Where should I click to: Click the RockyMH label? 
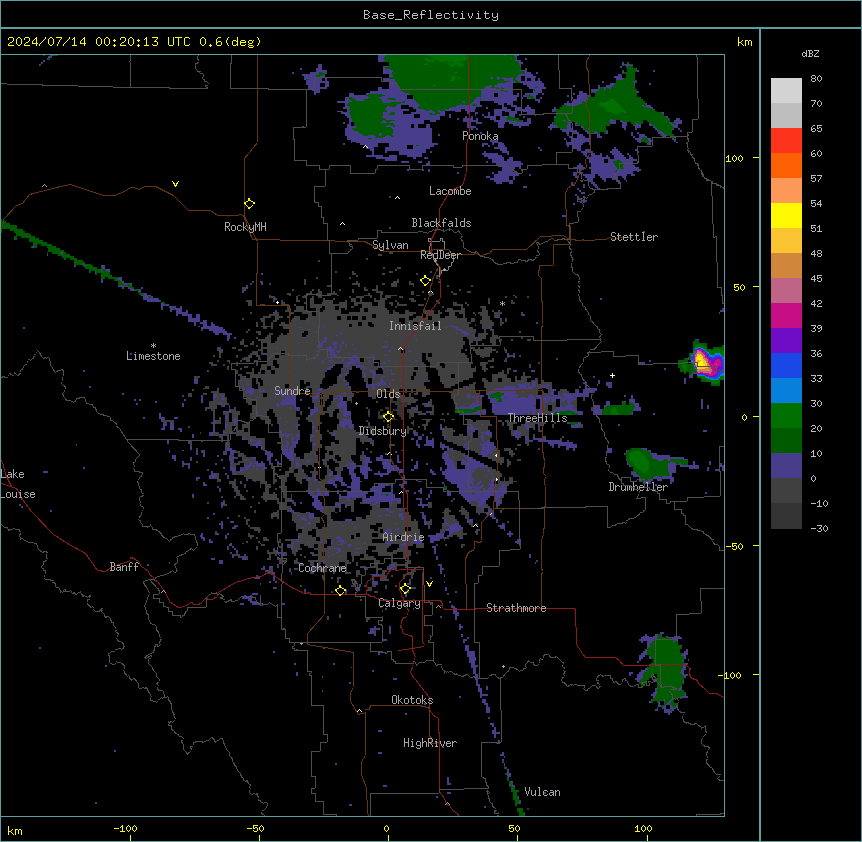245,227
